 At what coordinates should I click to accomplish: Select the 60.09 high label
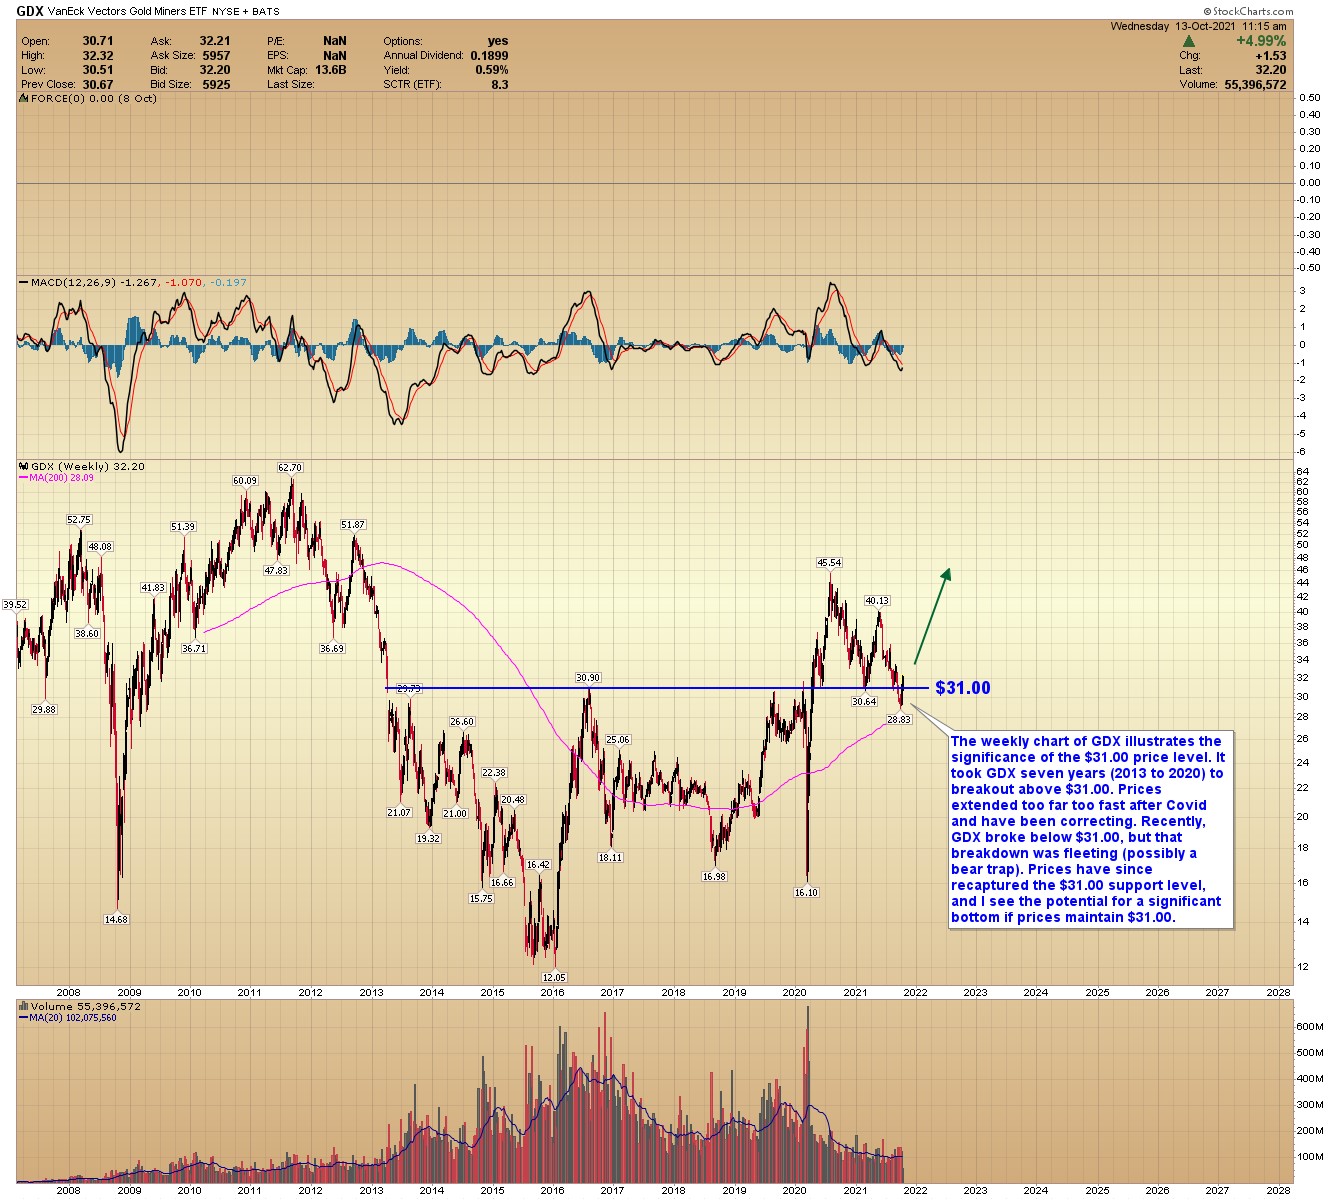pyautogui.click(x=245, y=481)
